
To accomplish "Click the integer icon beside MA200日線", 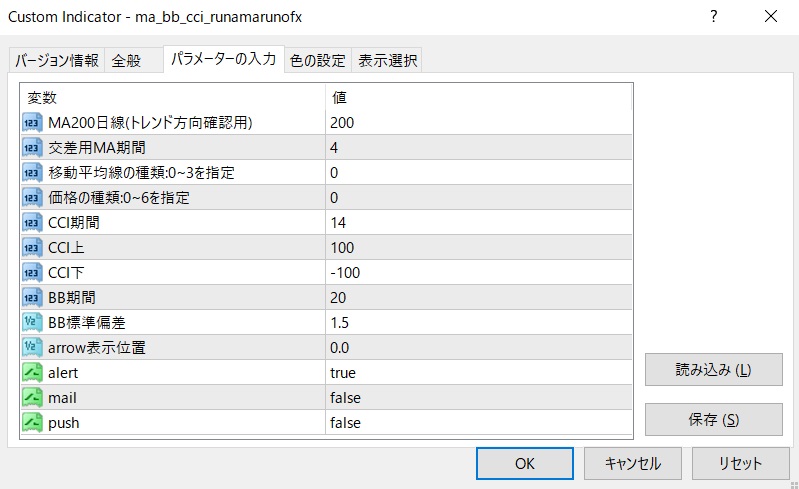I will coord(31,123).
